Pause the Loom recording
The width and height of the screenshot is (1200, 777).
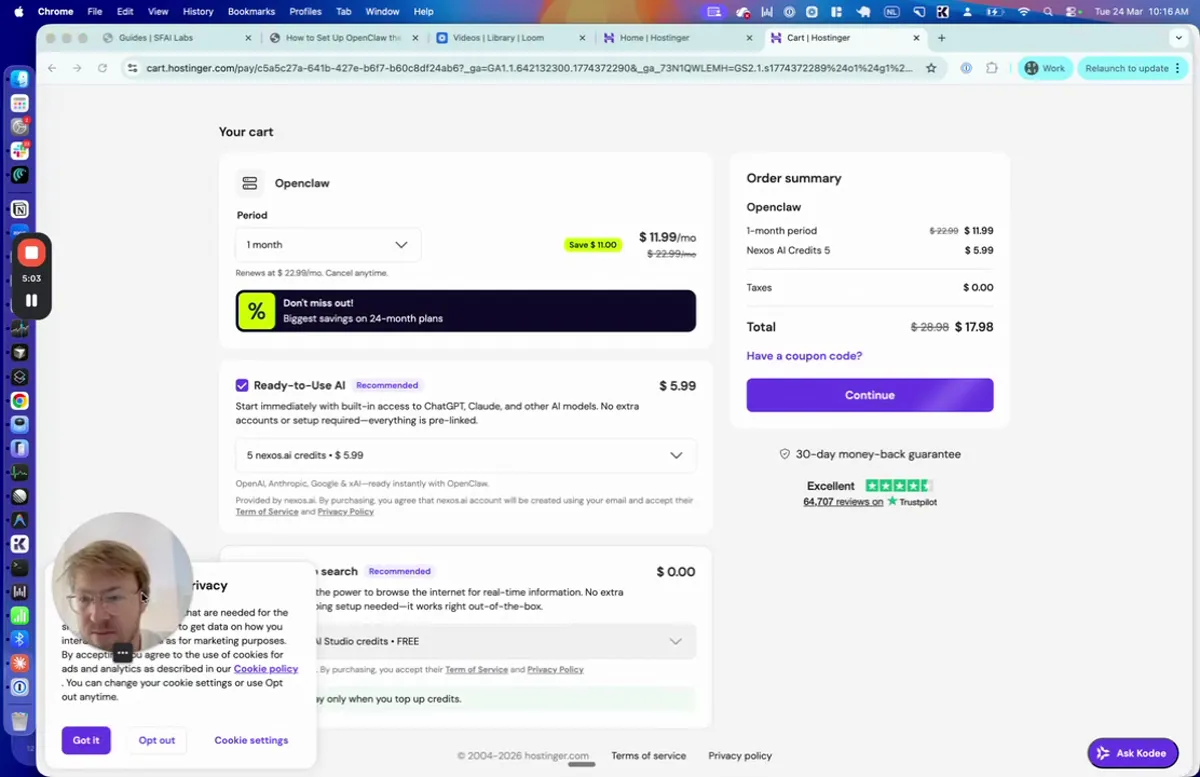(33, 299)
